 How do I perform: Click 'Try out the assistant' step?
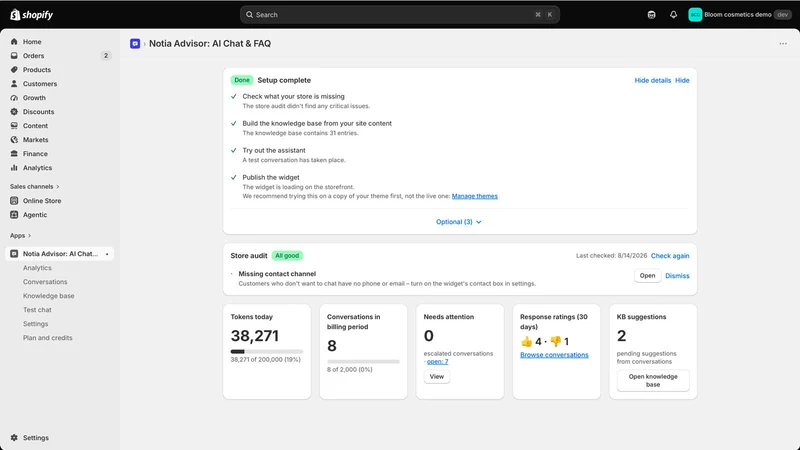pyautogui.click(x=274, y=151)
